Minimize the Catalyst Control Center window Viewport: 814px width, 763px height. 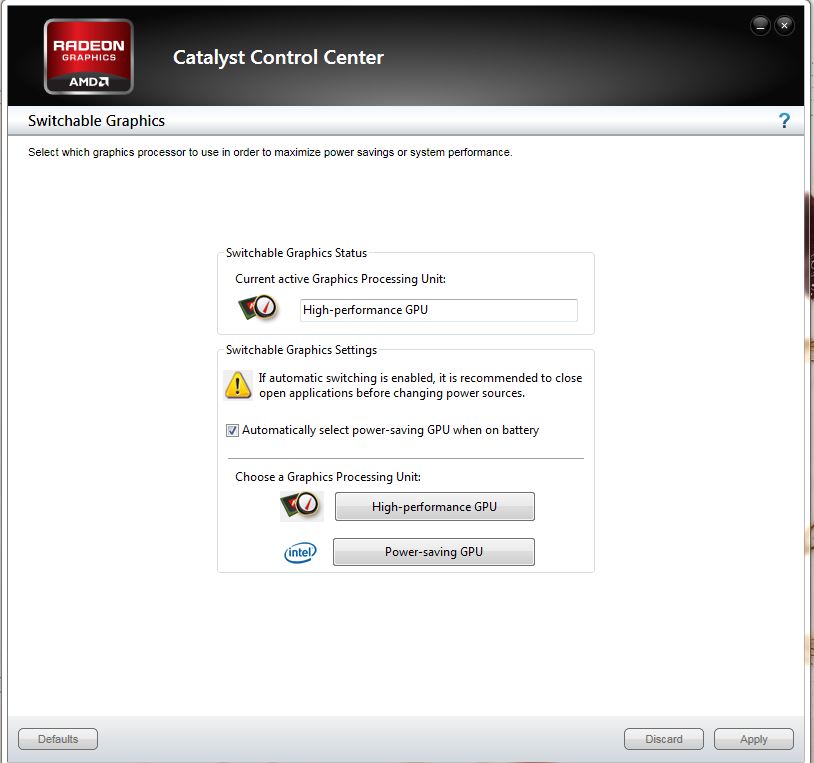(x=761, y=25)
